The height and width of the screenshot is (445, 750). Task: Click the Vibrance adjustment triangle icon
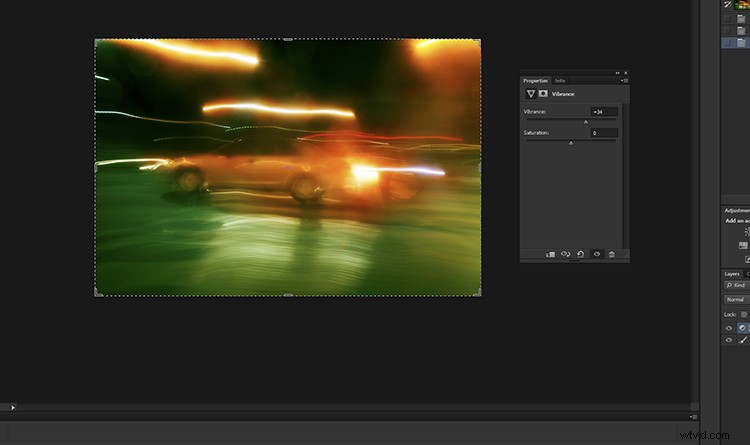[x=530, y=94]
